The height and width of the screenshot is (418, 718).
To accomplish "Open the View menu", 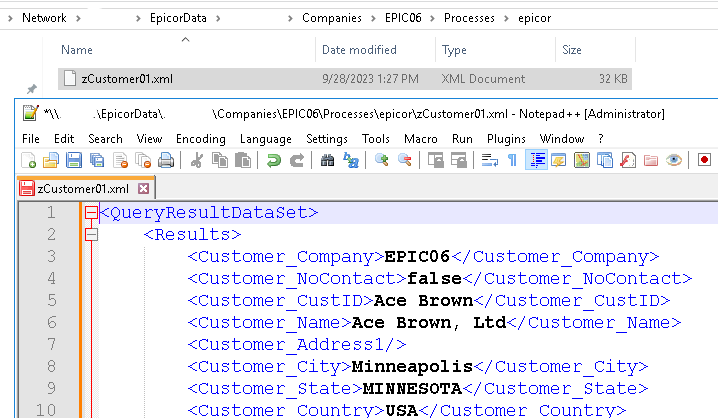I will click(x=149, y=139).
